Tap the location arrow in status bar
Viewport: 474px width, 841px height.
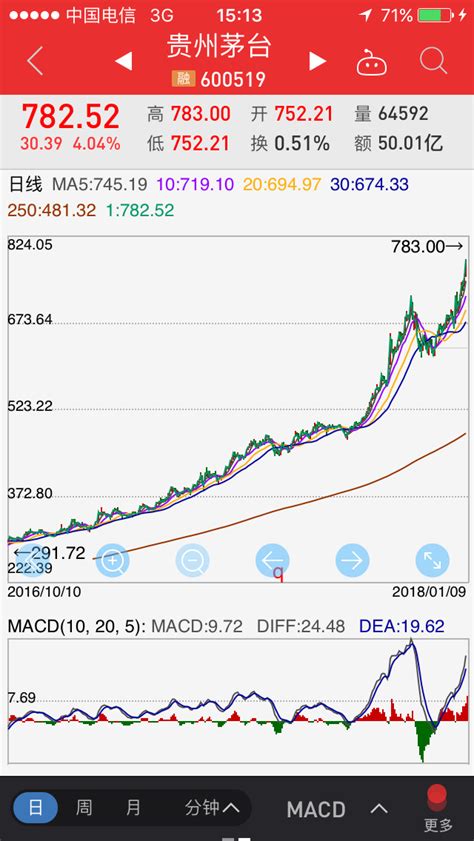(366, 16)
